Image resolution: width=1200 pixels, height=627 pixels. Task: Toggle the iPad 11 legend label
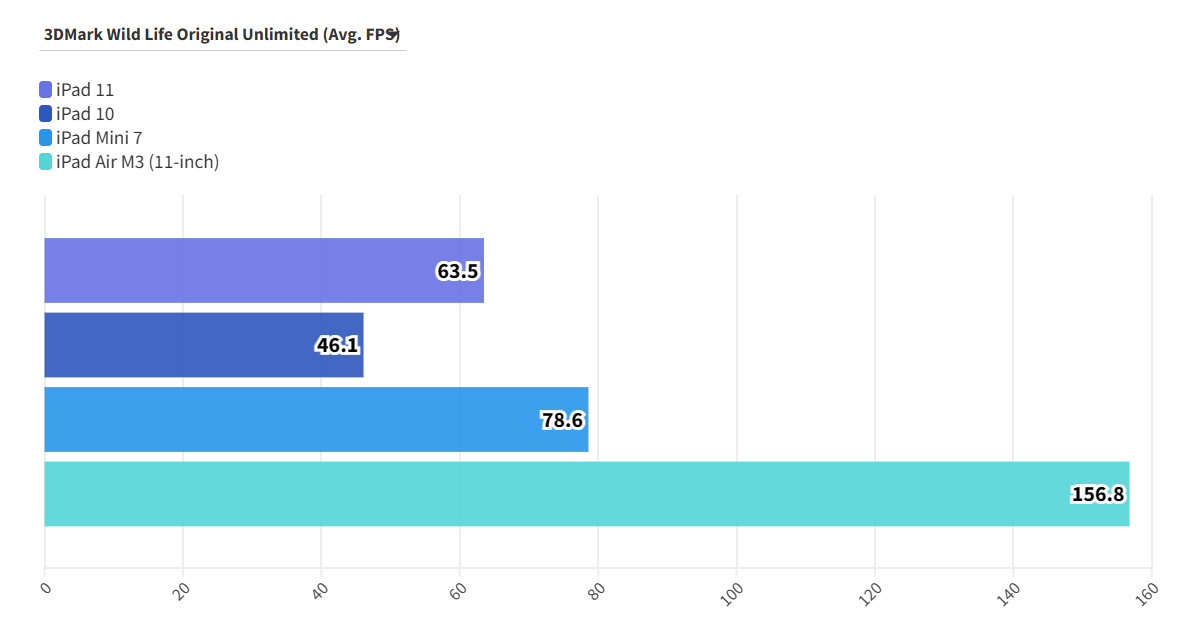click(85, 90)
